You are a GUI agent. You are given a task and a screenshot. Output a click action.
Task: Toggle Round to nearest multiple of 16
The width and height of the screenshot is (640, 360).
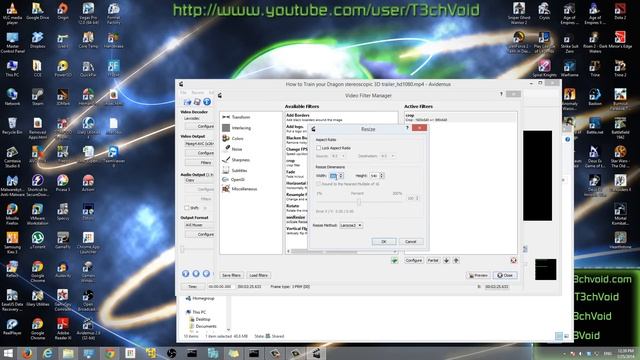[318, 184]
